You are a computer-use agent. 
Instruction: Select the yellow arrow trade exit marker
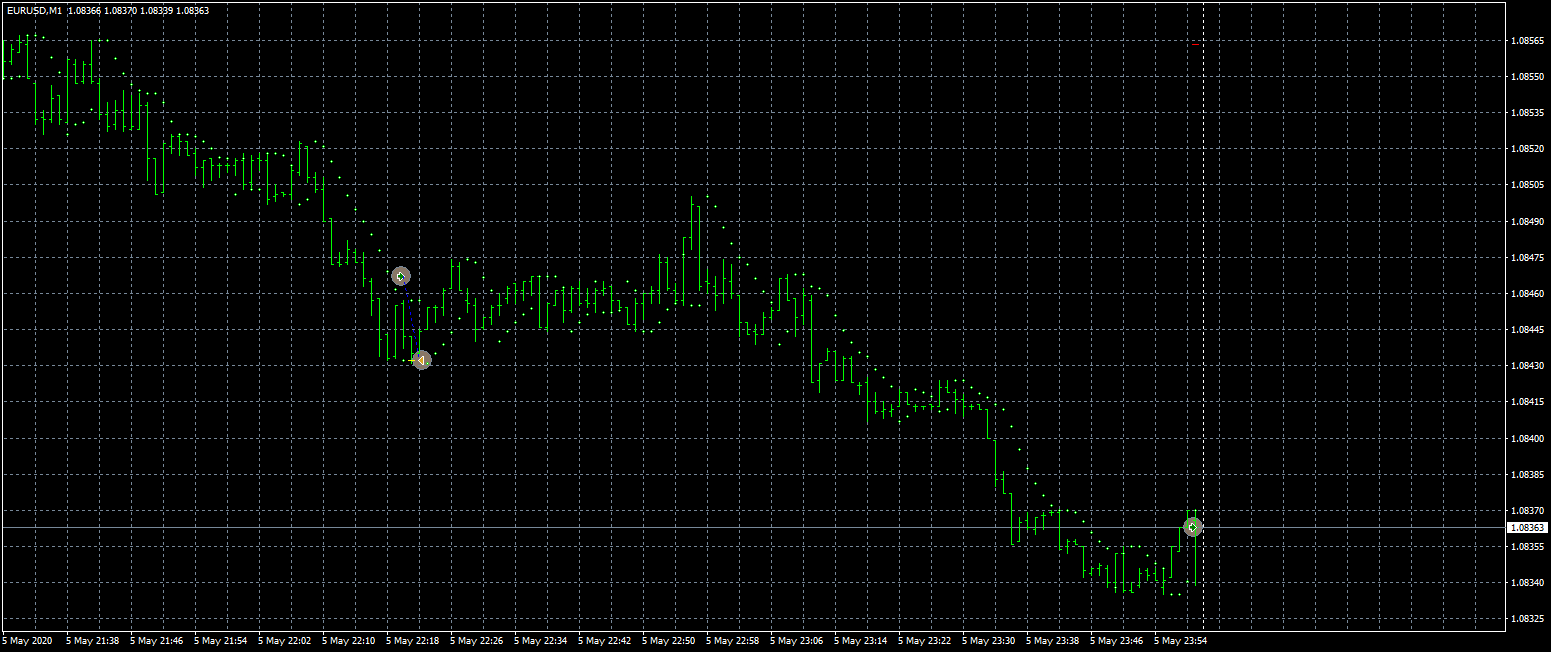(x=421, y=360)
